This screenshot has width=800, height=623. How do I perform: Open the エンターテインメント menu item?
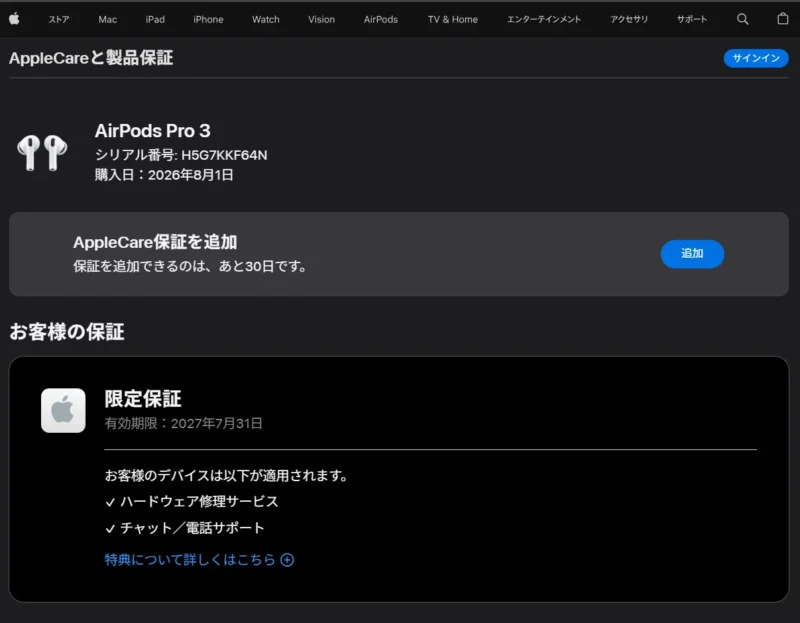pos(544,19)
